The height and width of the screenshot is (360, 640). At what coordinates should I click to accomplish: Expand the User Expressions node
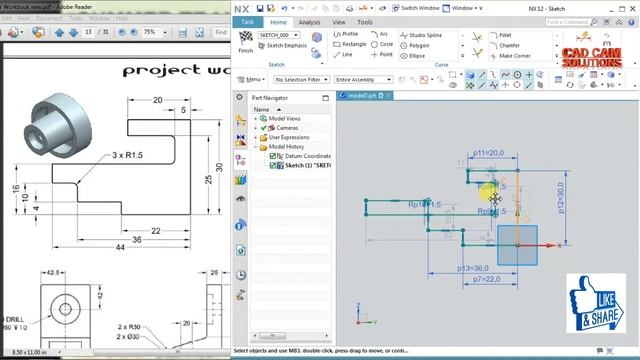pos(256,137)
